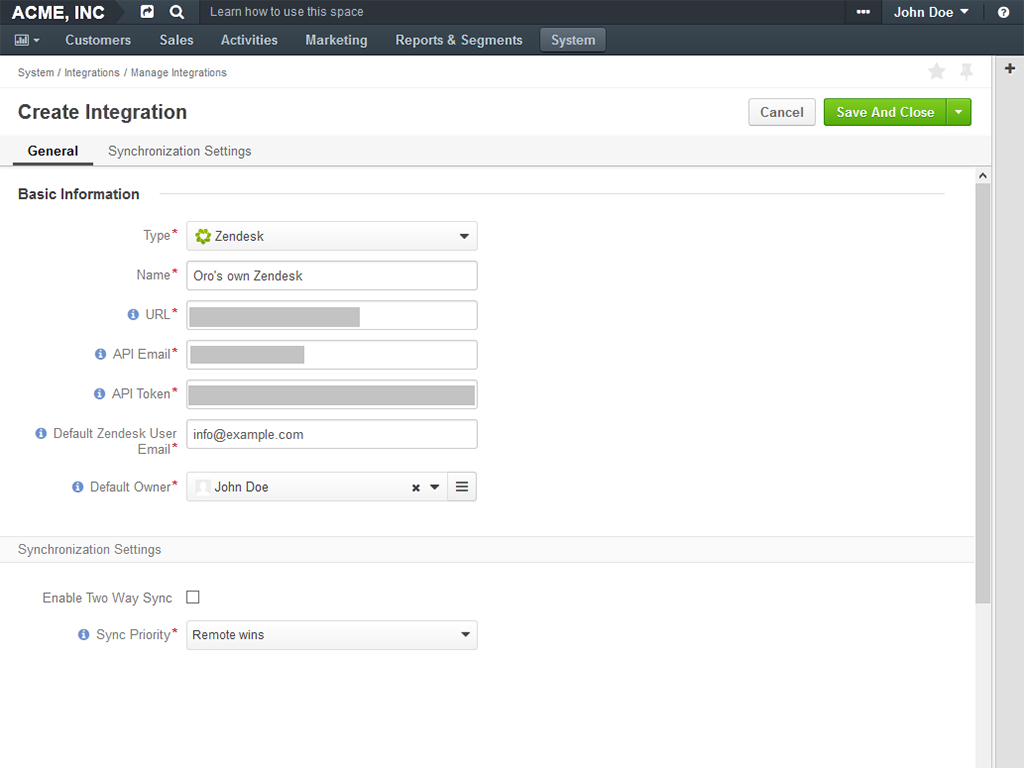This screenshot has height=768, width=1024.
Task: Mark page as favorite with star icon
Action: click(936, 71)
